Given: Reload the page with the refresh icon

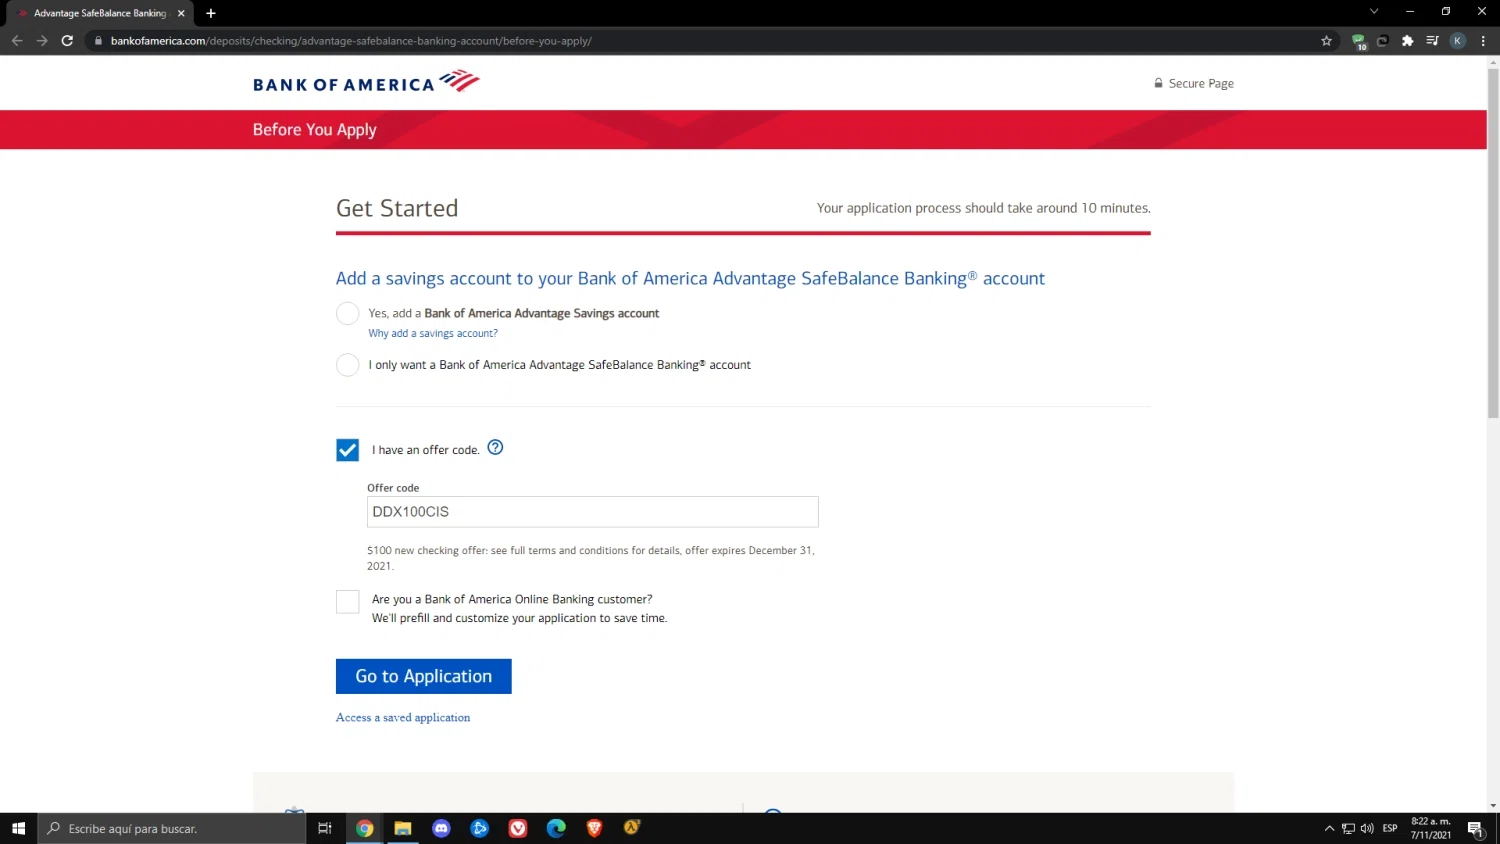Looking at the screenshot, I should click(67, 41).
